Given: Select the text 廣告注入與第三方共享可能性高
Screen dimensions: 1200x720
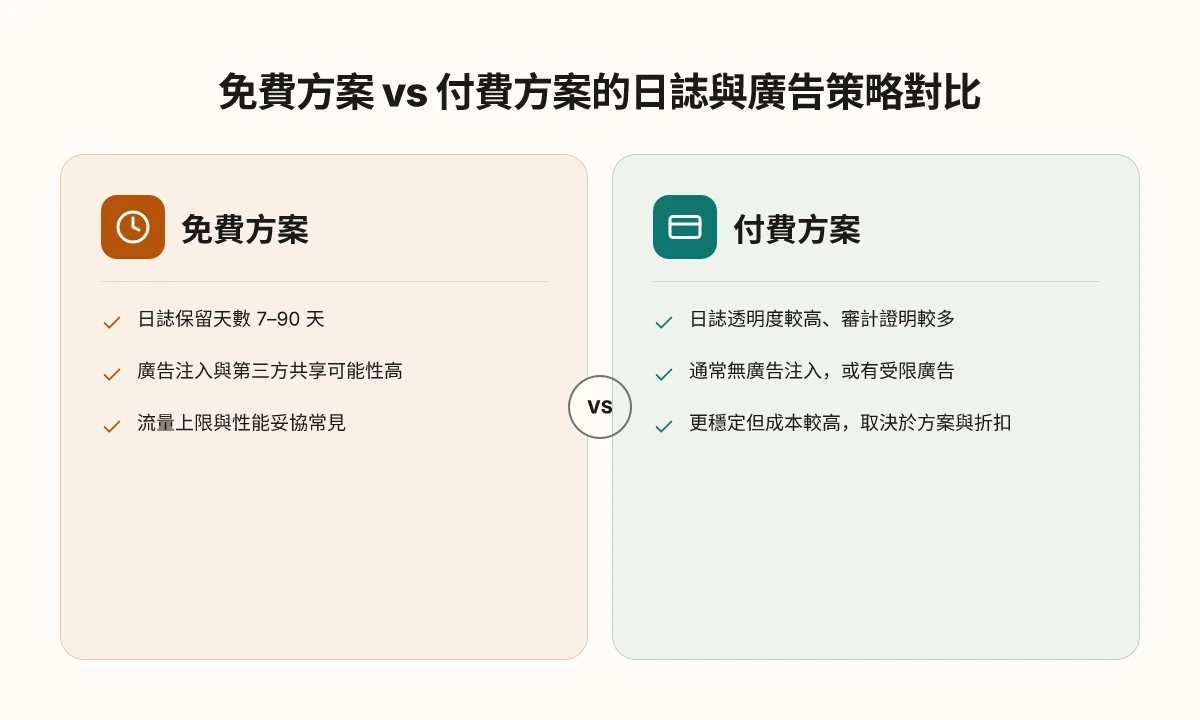Looking at the screenshot, I should pyautogui.click(x=270, y=371).
